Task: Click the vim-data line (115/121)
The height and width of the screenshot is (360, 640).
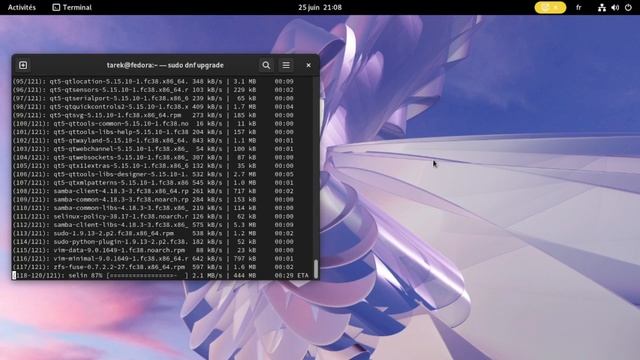Action: (153, 250)
